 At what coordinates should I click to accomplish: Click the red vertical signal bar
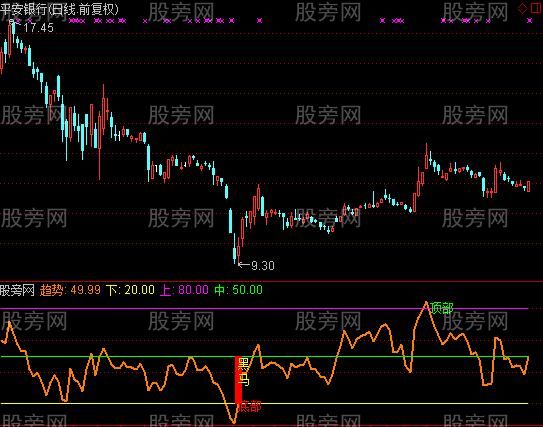tap(238, 380)
